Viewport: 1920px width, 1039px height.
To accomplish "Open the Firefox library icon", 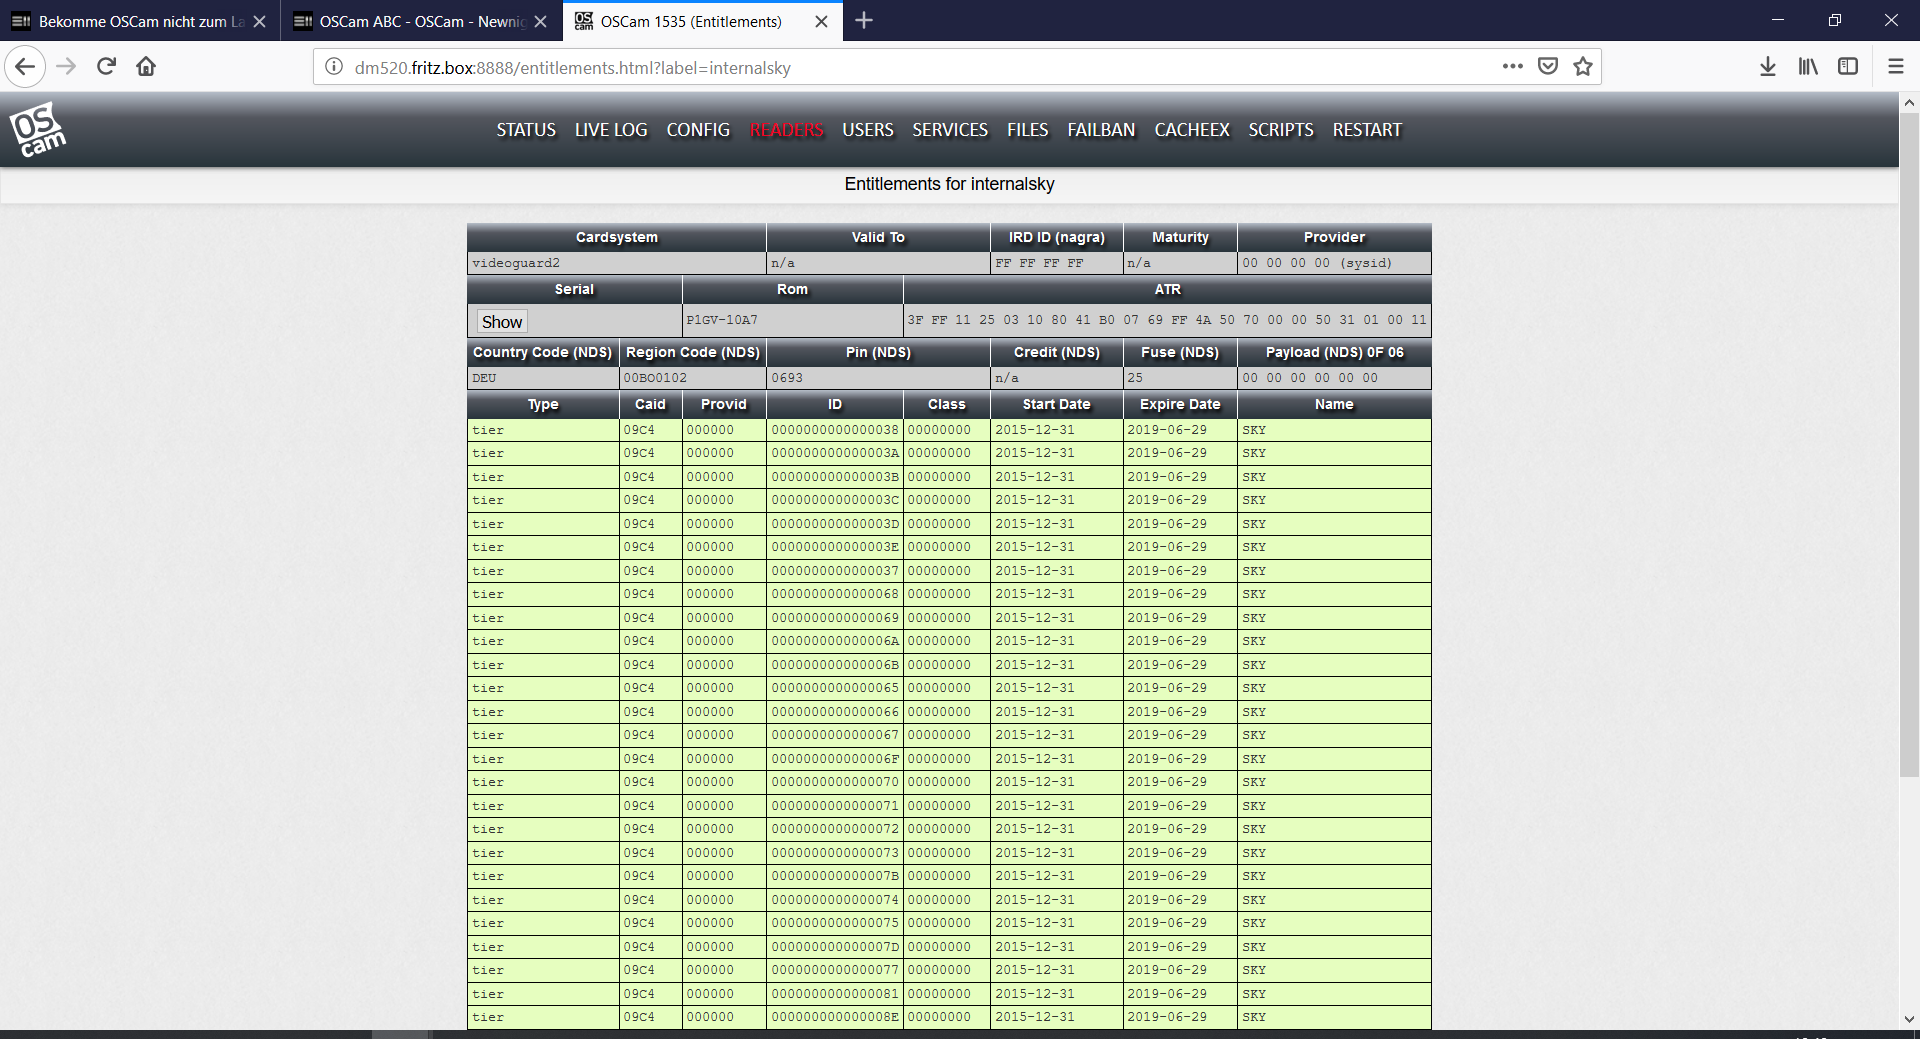I will click(1807, 67).
